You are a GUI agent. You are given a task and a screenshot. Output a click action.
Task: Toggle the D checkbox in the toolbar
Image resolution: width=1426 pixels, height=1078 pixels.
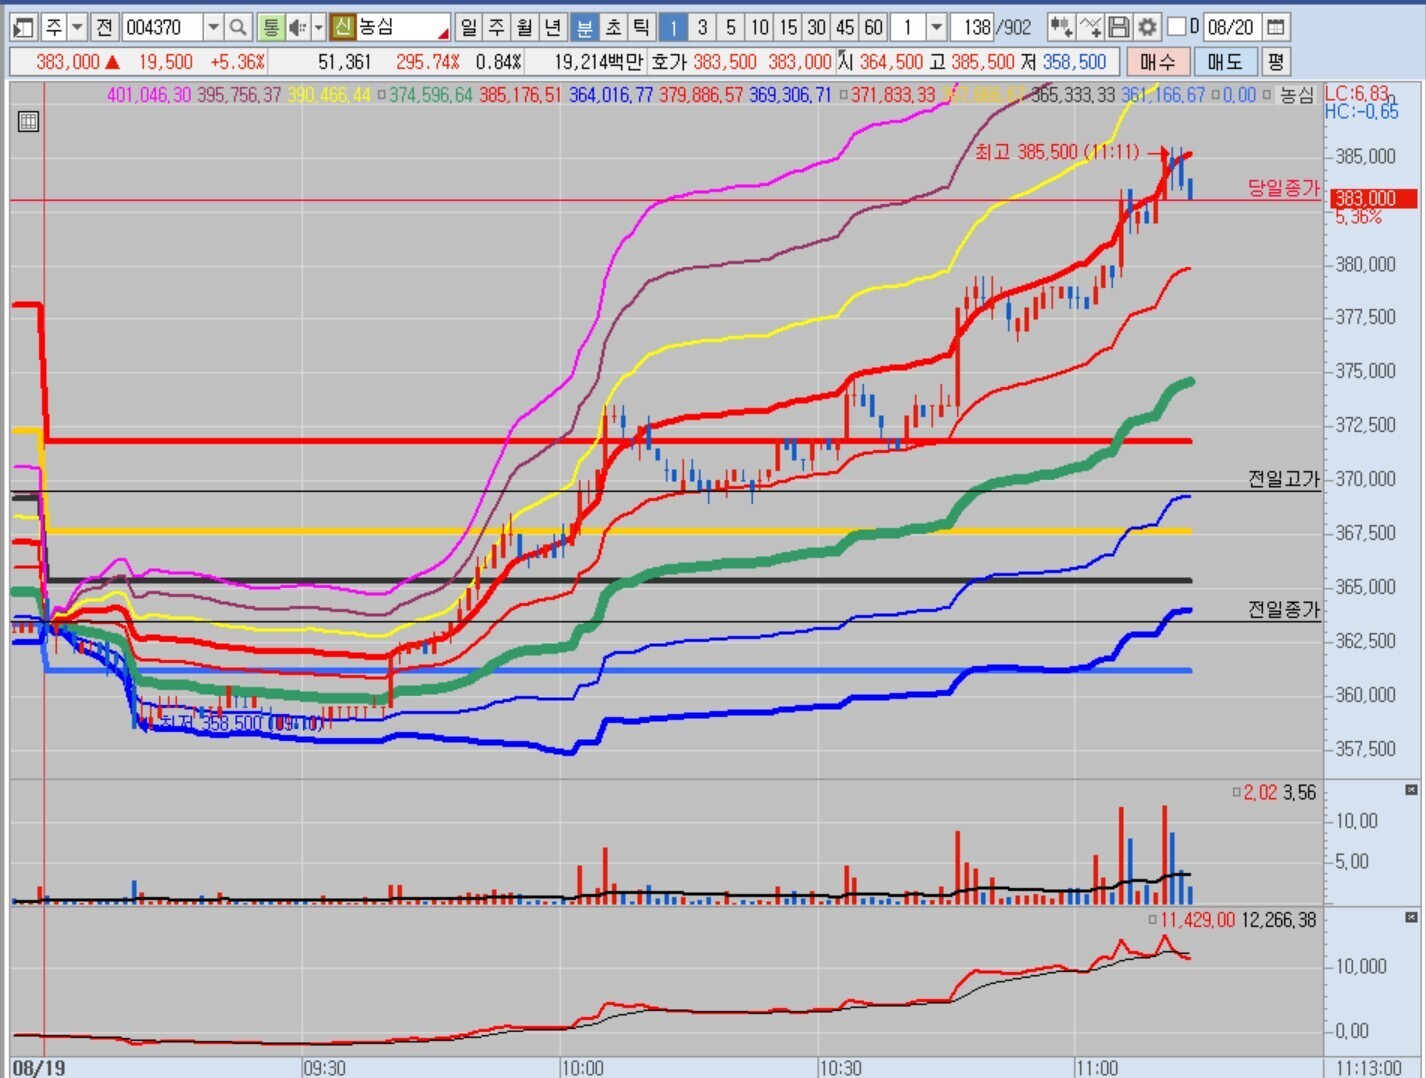pyautogui.click(x=1177, y=27)
